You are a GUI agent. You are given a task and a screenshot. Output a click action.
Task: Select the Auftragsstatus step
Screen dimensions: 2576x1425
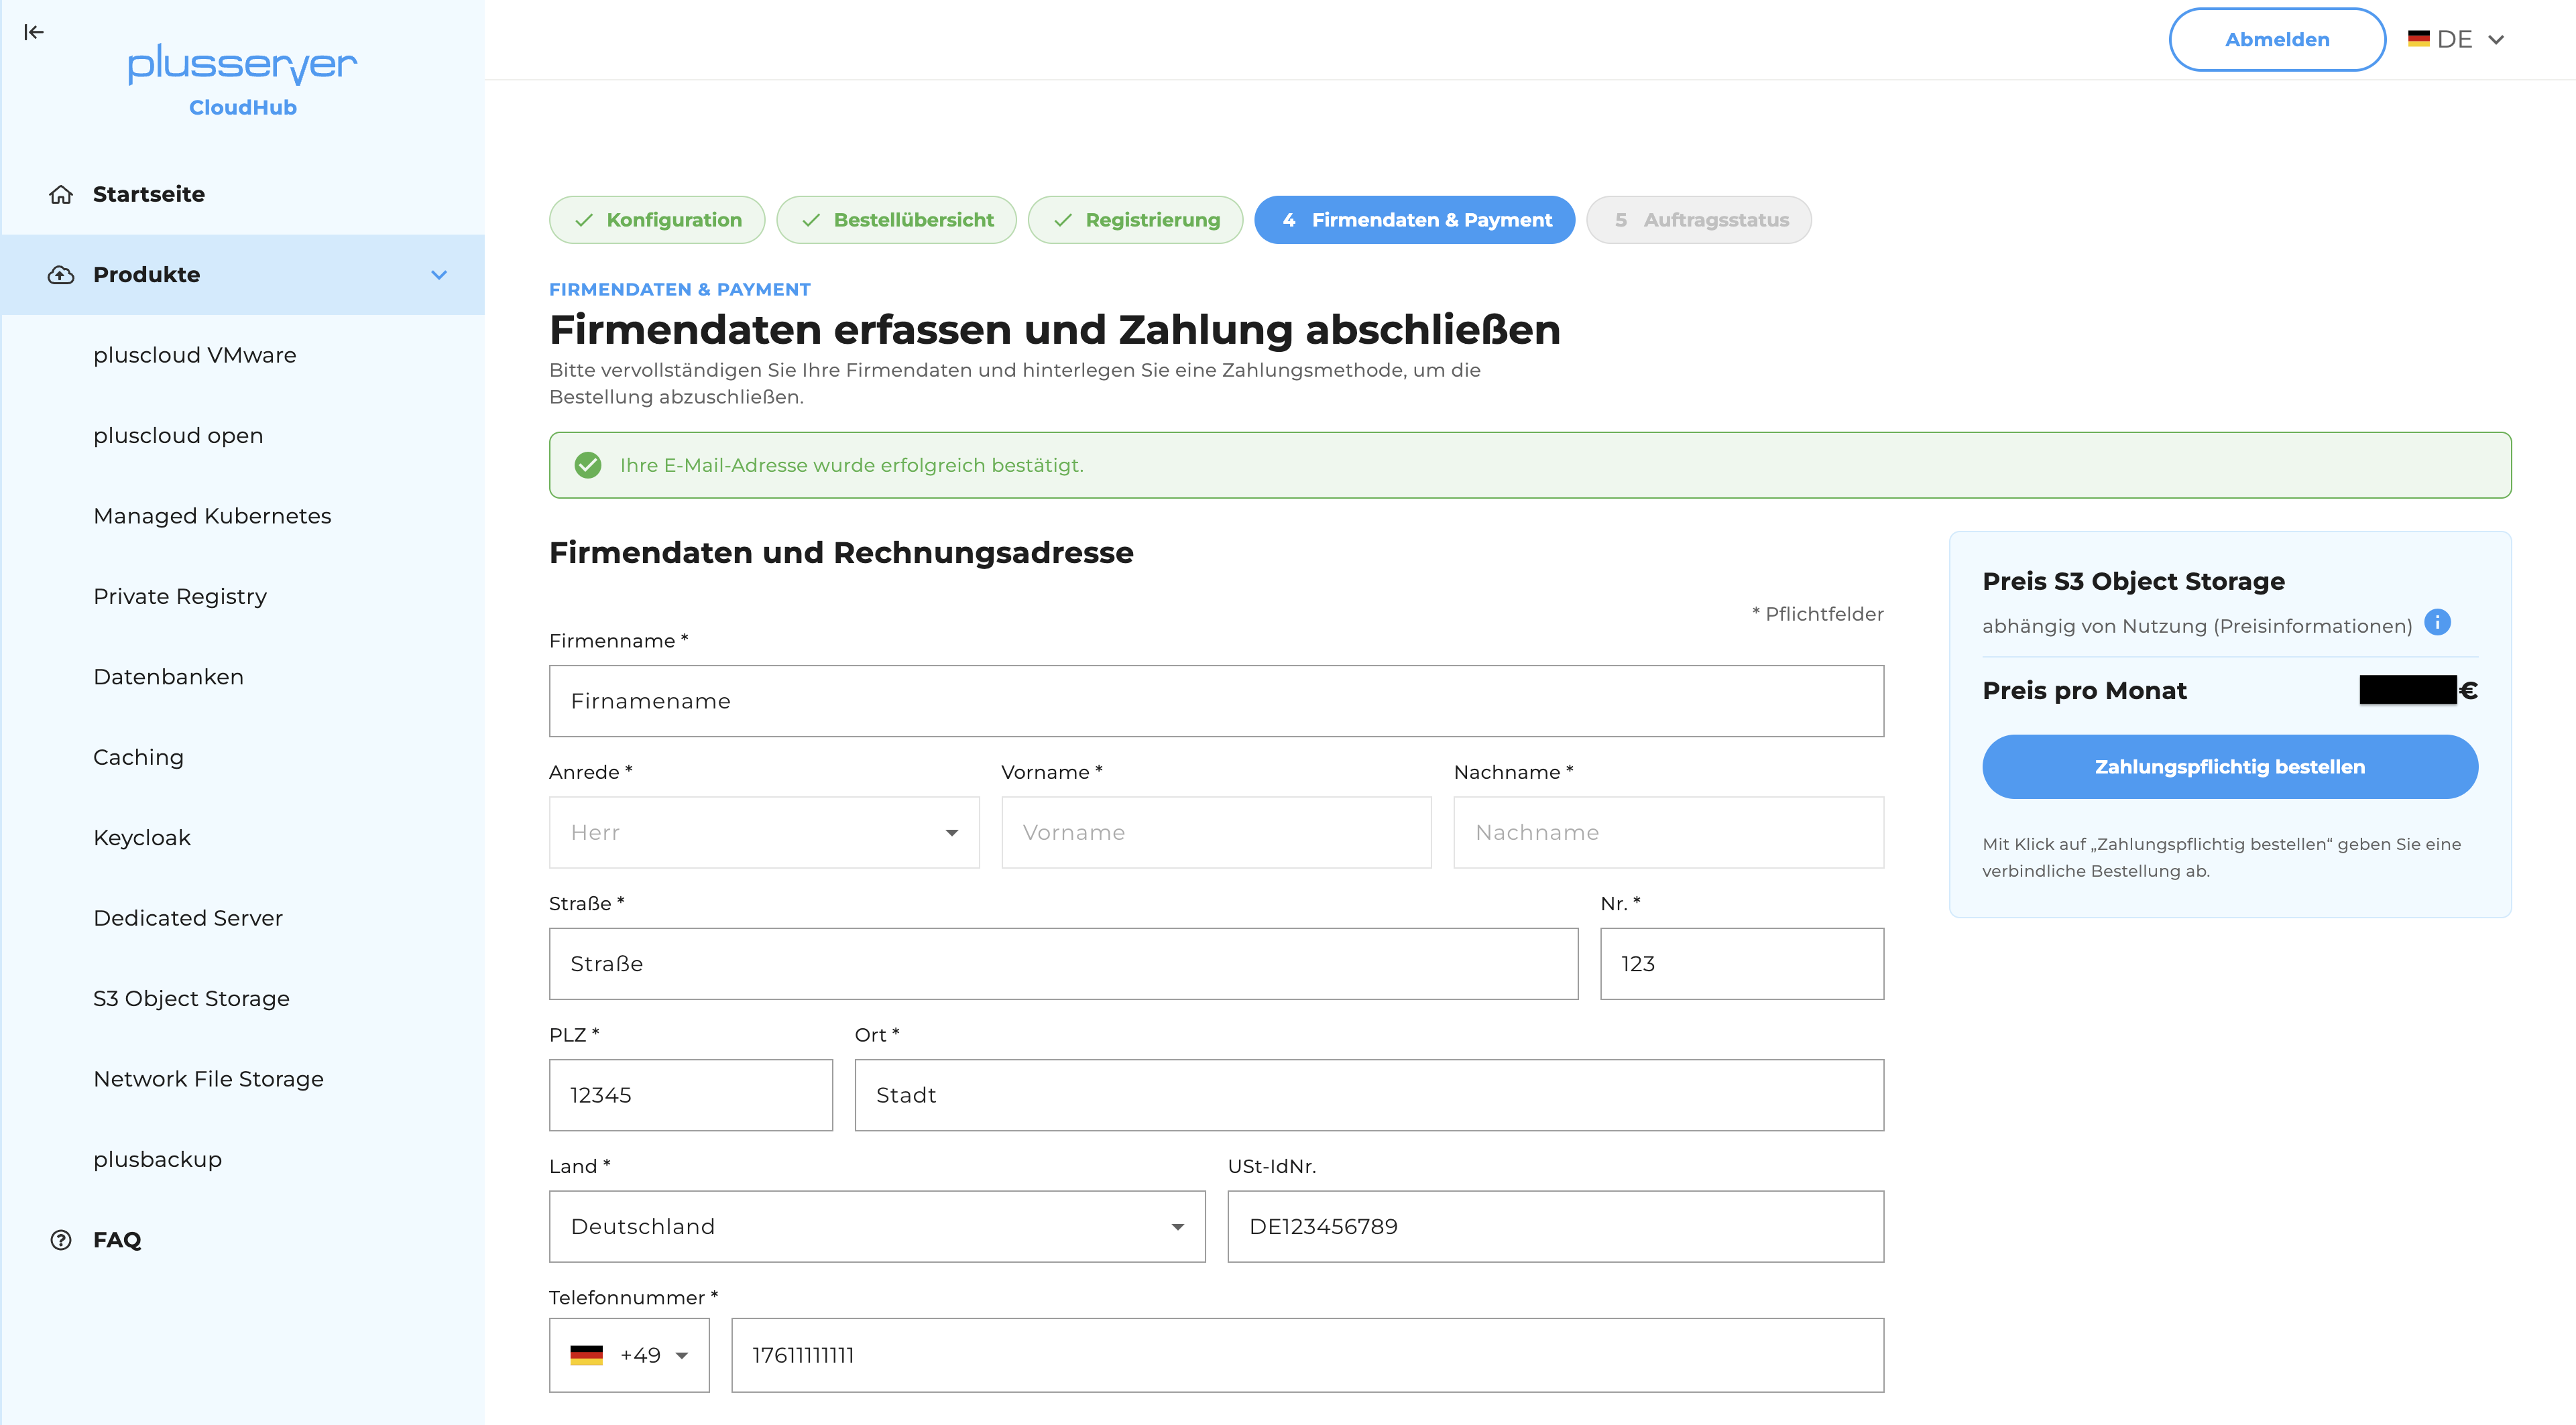(1699, 220)
